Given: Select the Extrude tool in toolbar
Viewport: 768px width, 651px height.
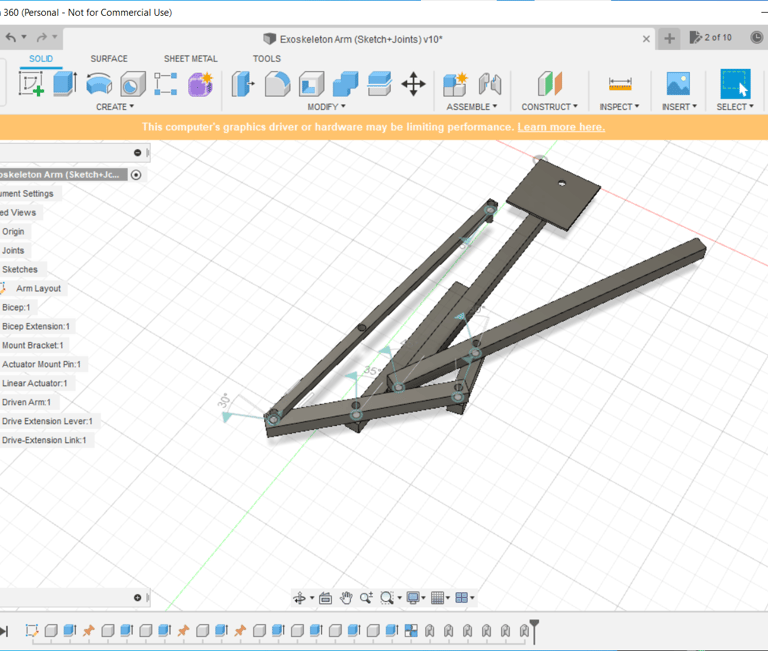Looking at the screenshot, I should pyautogui.click(x=65, y=84).
